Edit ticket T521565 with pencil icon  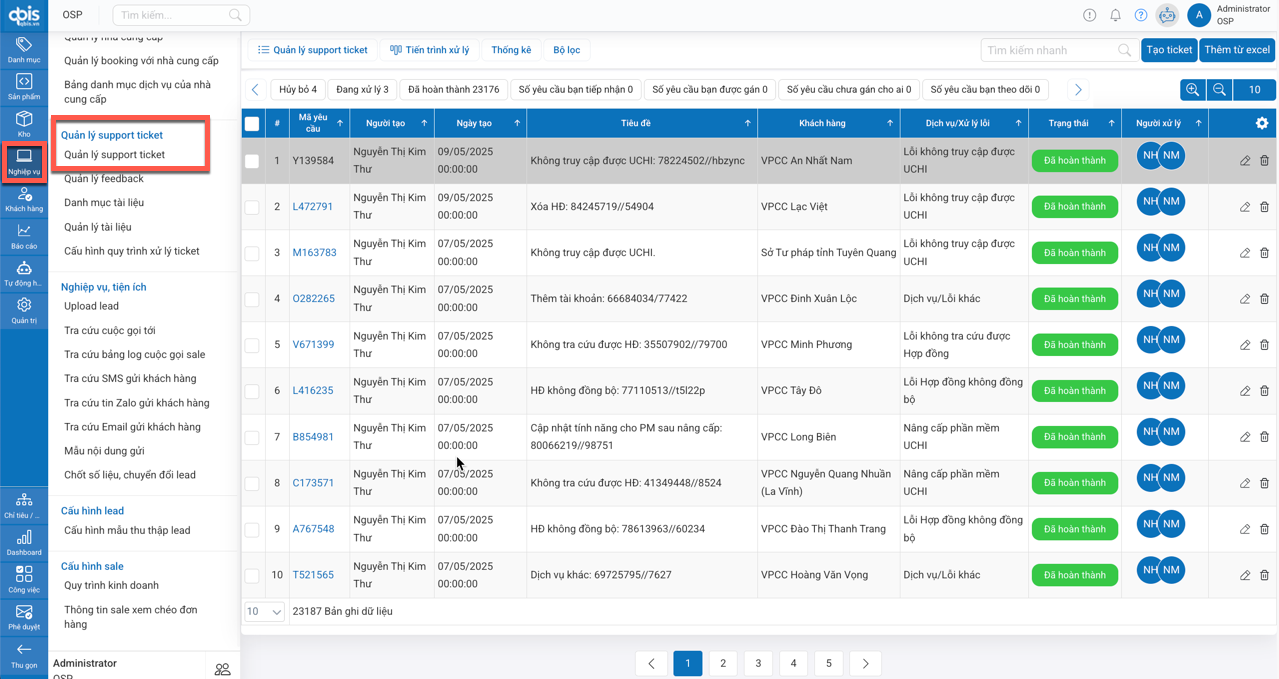1245,575
